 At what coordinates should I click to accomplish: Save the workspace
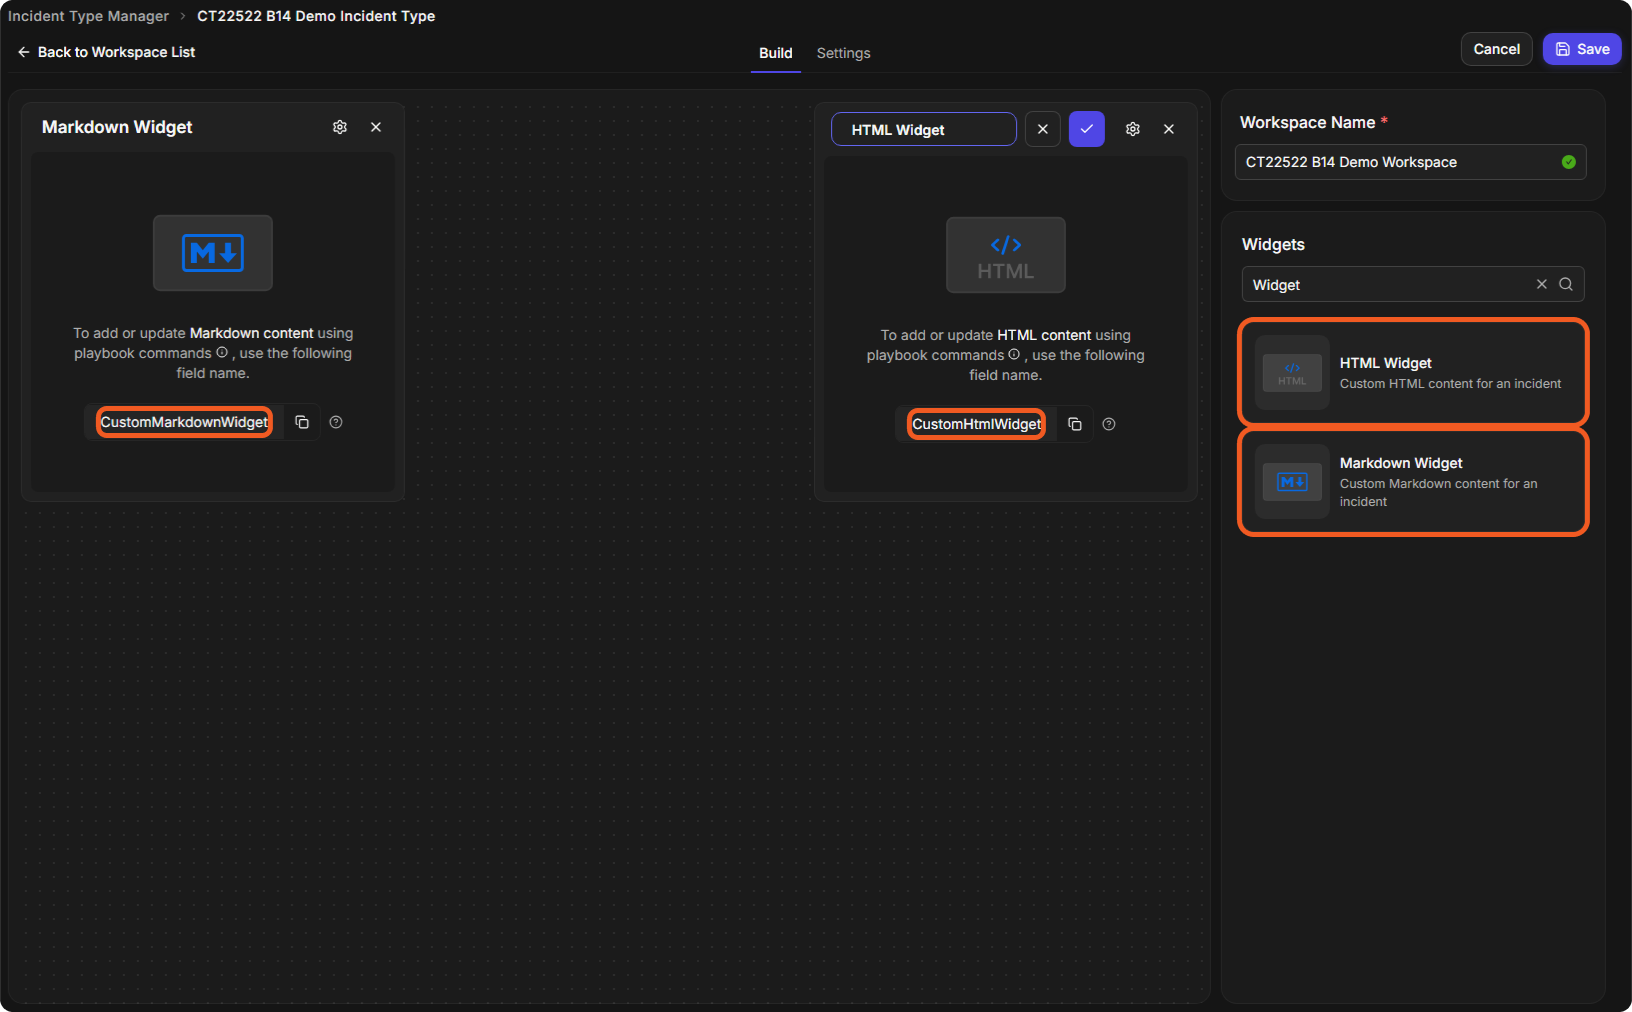point(1582,49)
